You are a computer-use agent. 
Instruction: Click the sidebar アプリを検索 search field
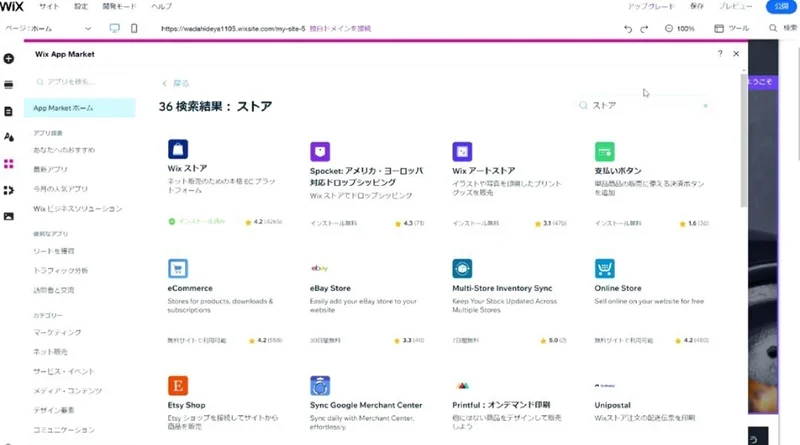point(82,82)
